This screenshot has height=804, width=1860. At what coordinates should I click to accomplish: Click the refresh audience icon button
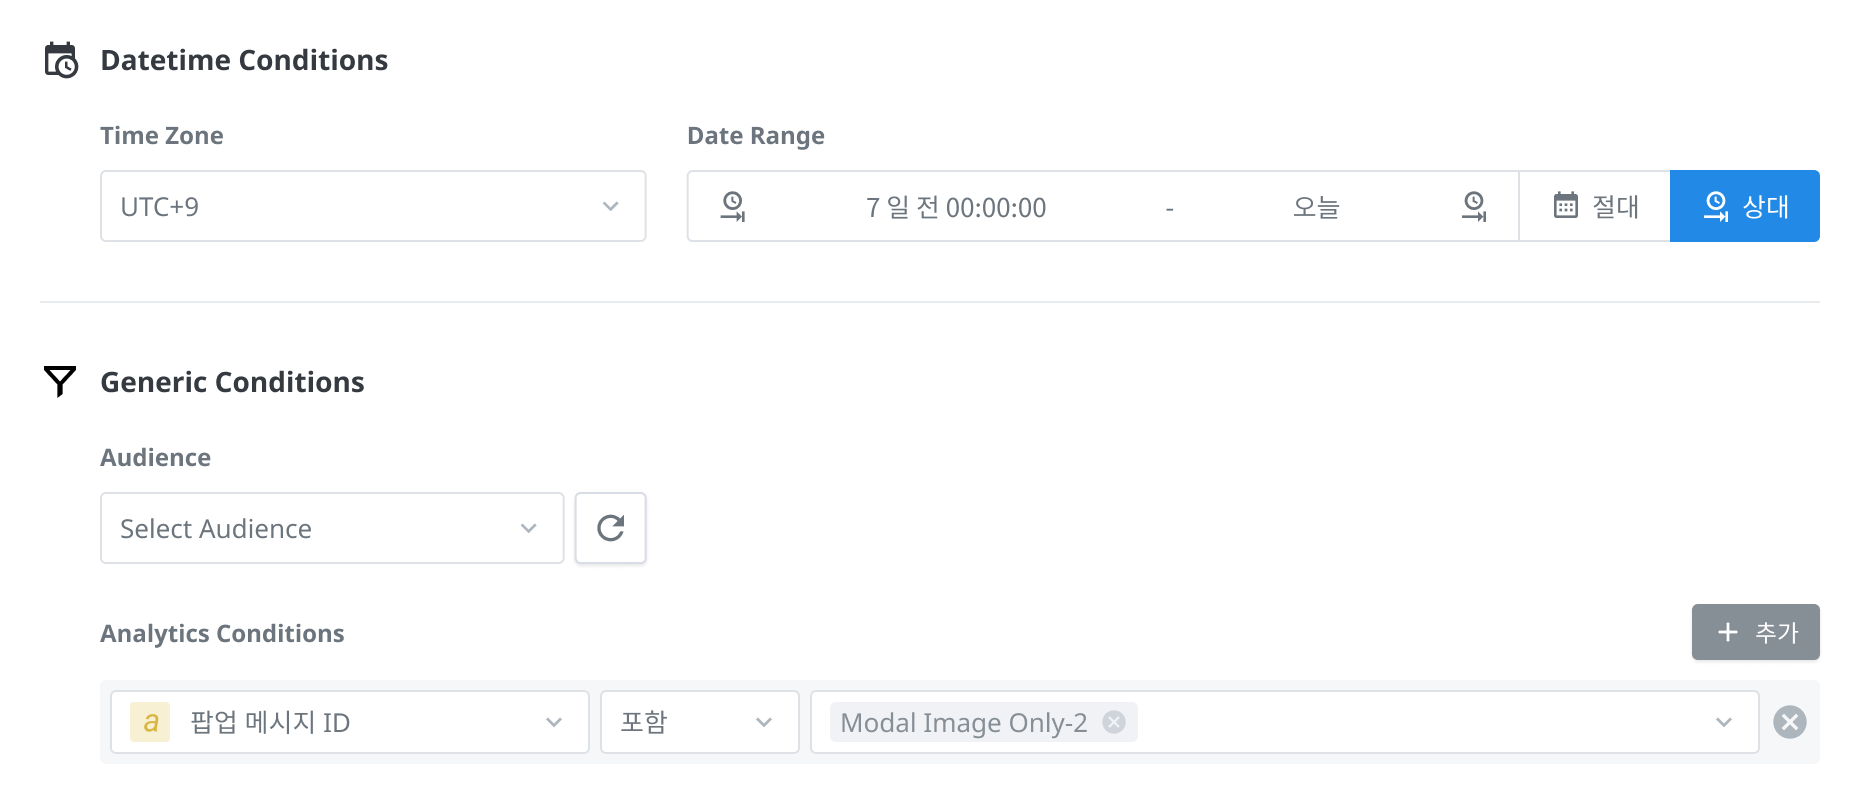(610, 528)
